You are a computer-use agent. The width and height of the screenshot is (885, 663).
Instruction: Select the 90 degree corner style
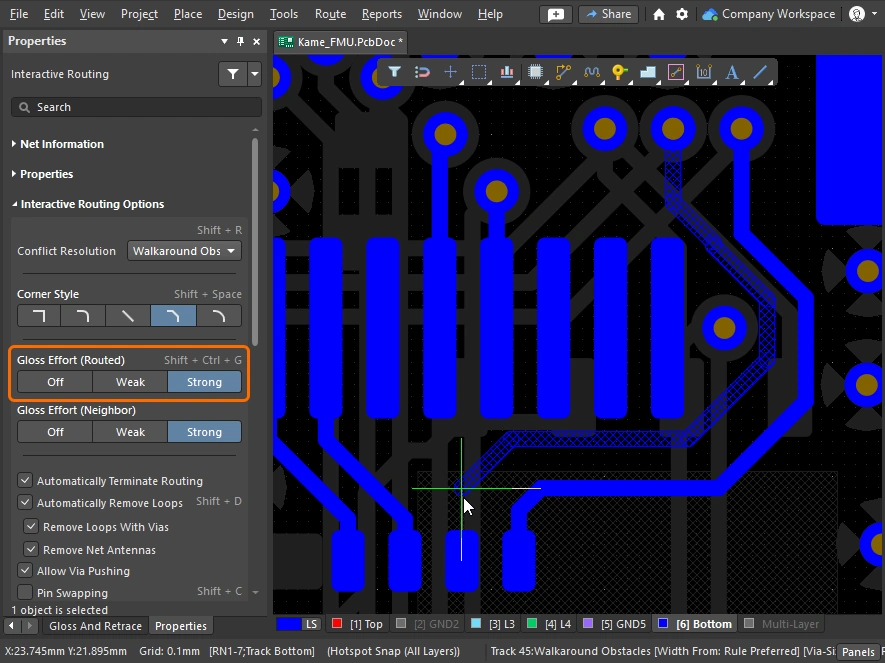pos(39,316)
